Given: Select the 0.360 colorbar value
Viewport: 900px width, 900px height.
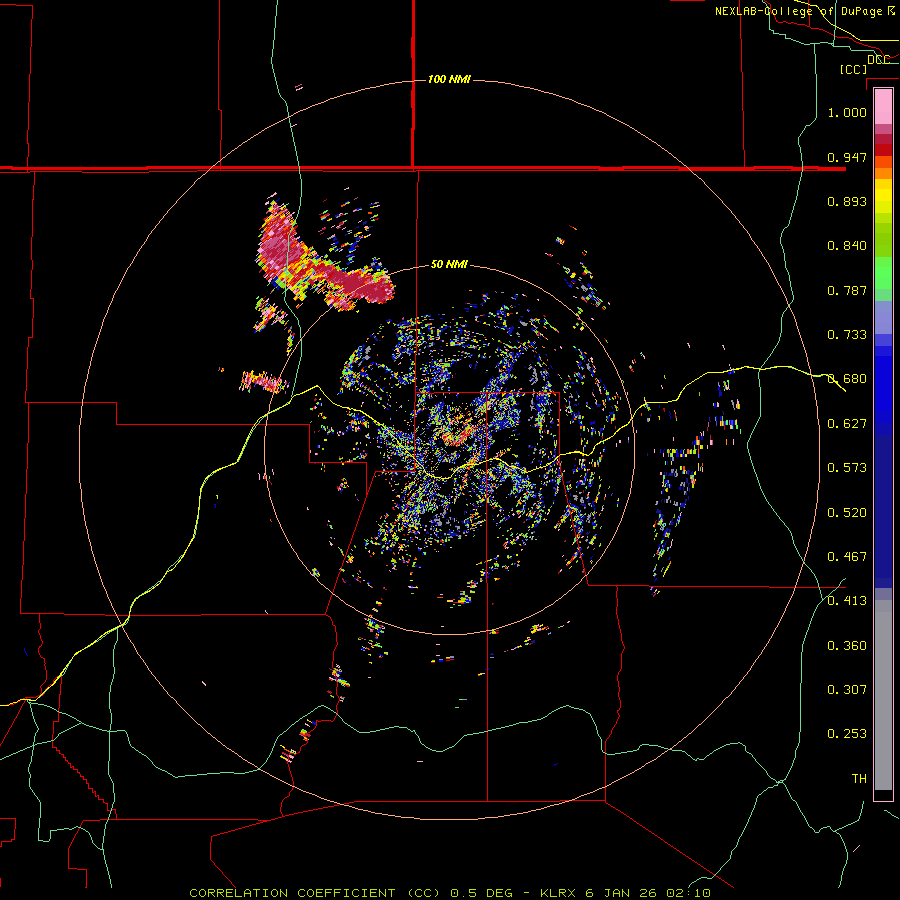Looking at the screenshot, I should pos(847,646).
